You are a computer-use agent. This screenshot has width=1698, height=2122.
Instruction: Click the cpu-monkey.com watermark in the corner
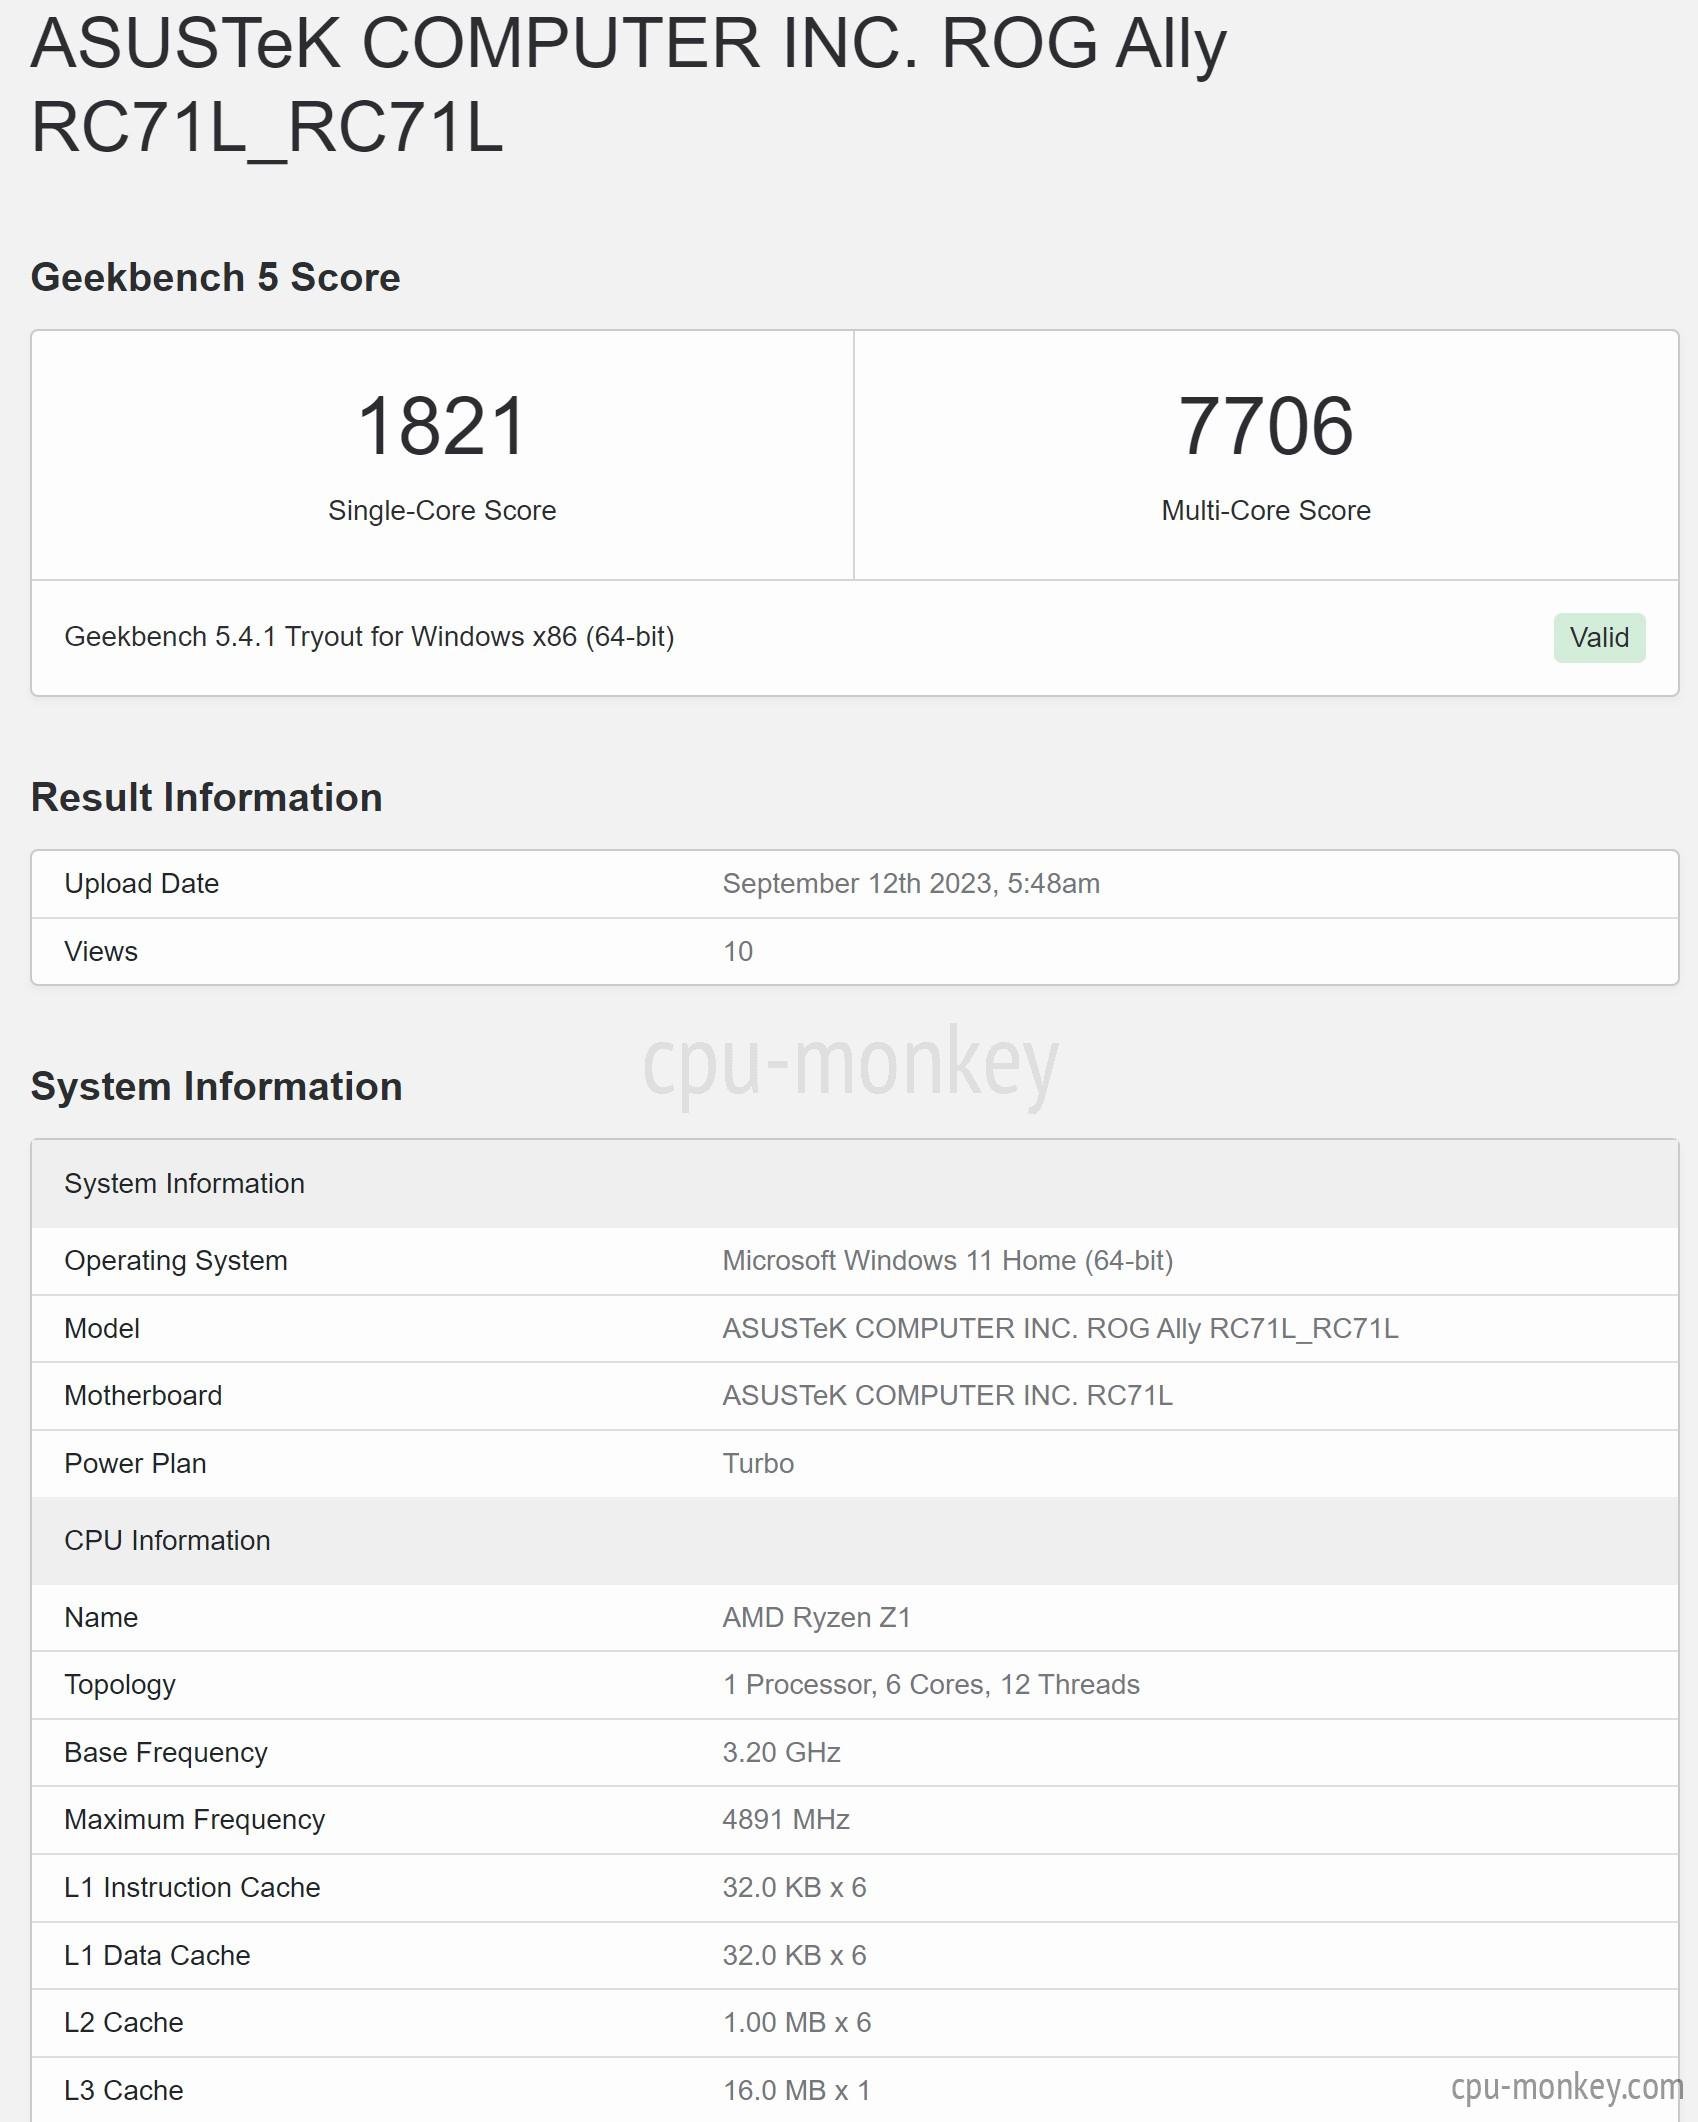[1567, 2086]
